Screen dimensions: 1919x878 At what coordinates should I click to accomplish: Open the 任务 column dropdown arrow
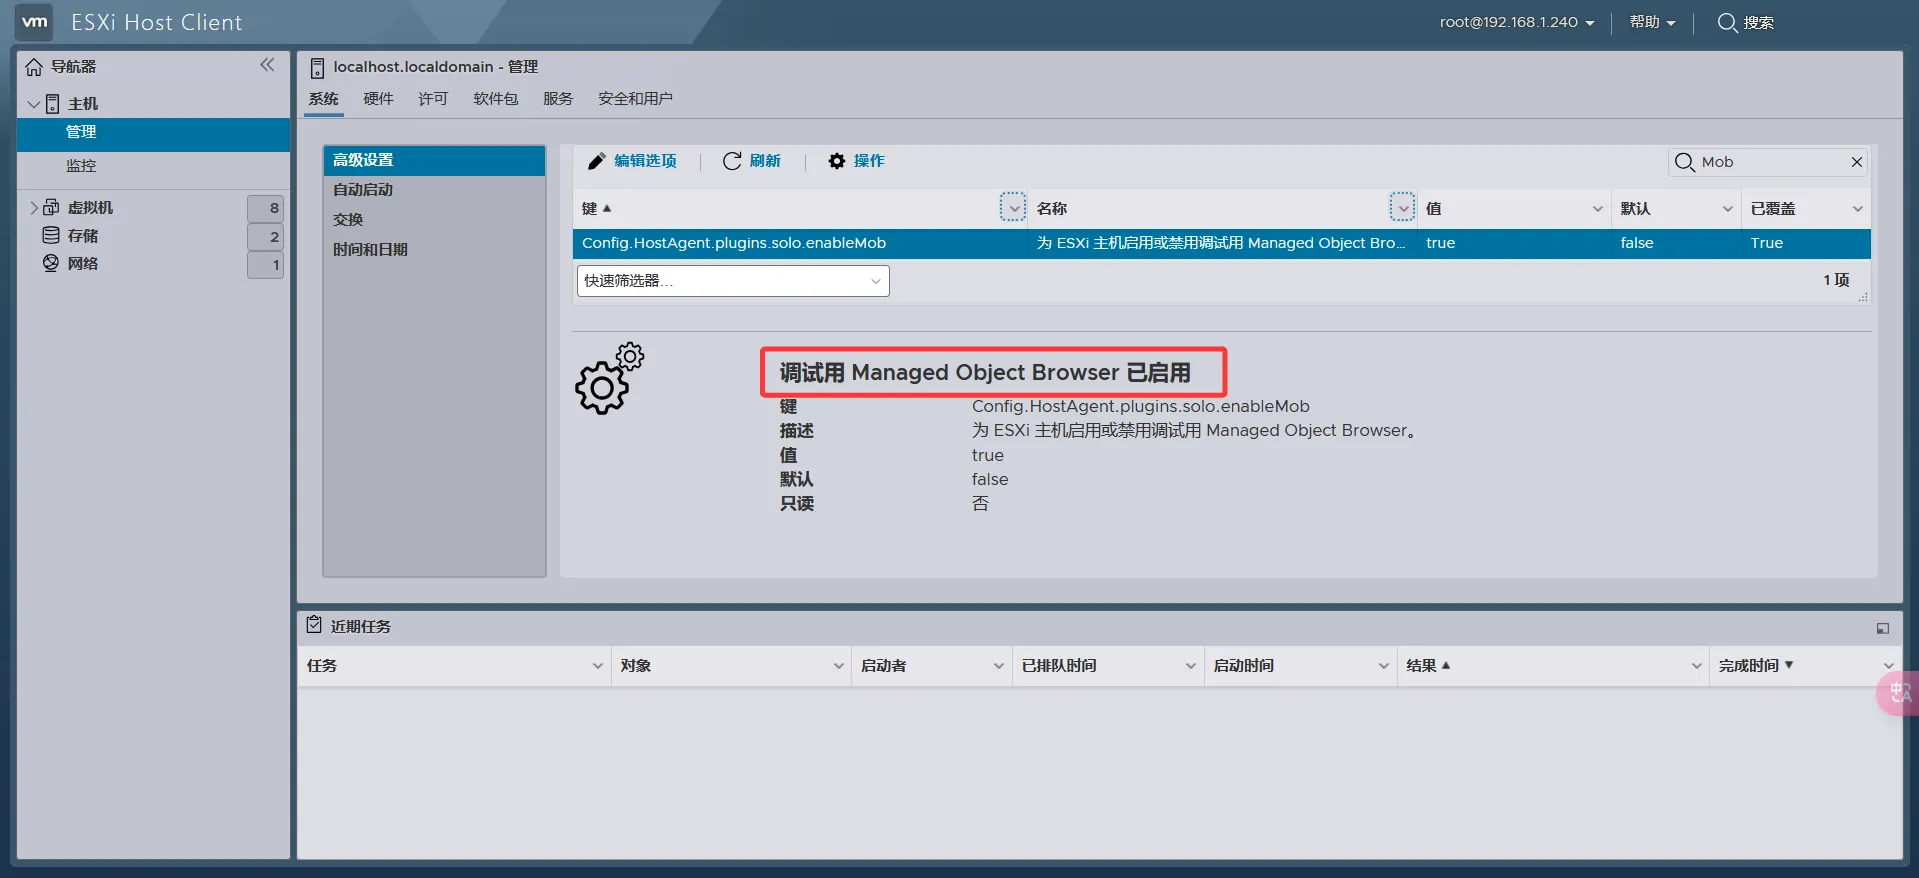point(597,666)
